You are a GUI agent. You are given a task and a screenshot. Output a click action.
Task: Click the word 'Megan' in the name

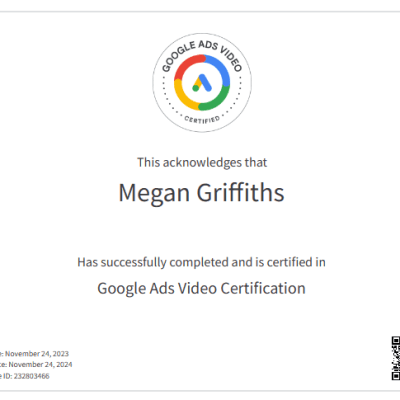point(154,194)
